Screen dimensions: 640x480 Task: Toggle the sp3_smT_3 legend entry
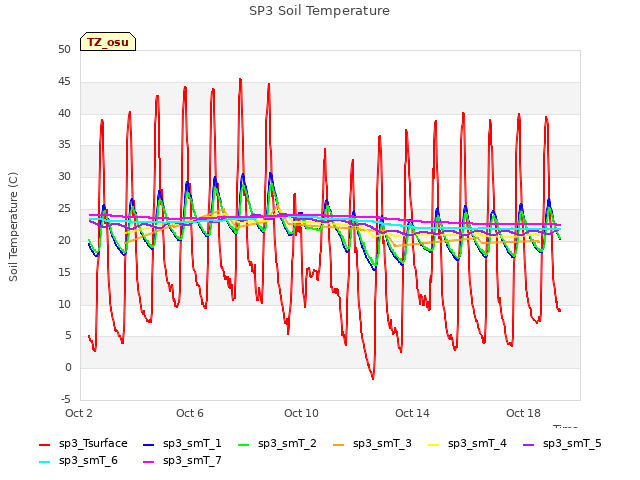[x=372, y=444]
